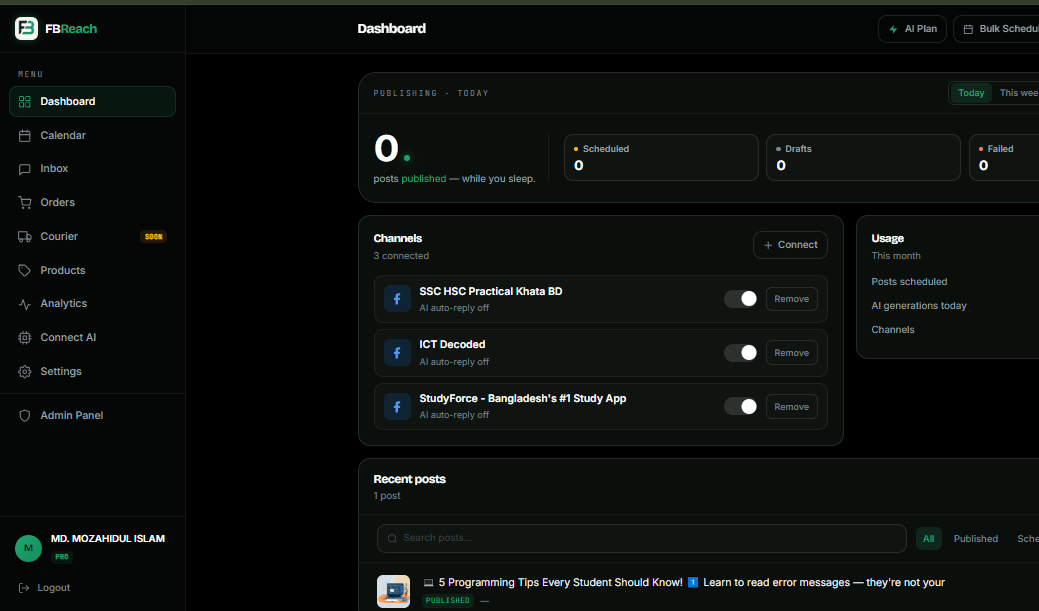Toggle the ICT Decoded channel switch
The width and height of the screenshot is (1039, 611).
[x=741, y=353]
